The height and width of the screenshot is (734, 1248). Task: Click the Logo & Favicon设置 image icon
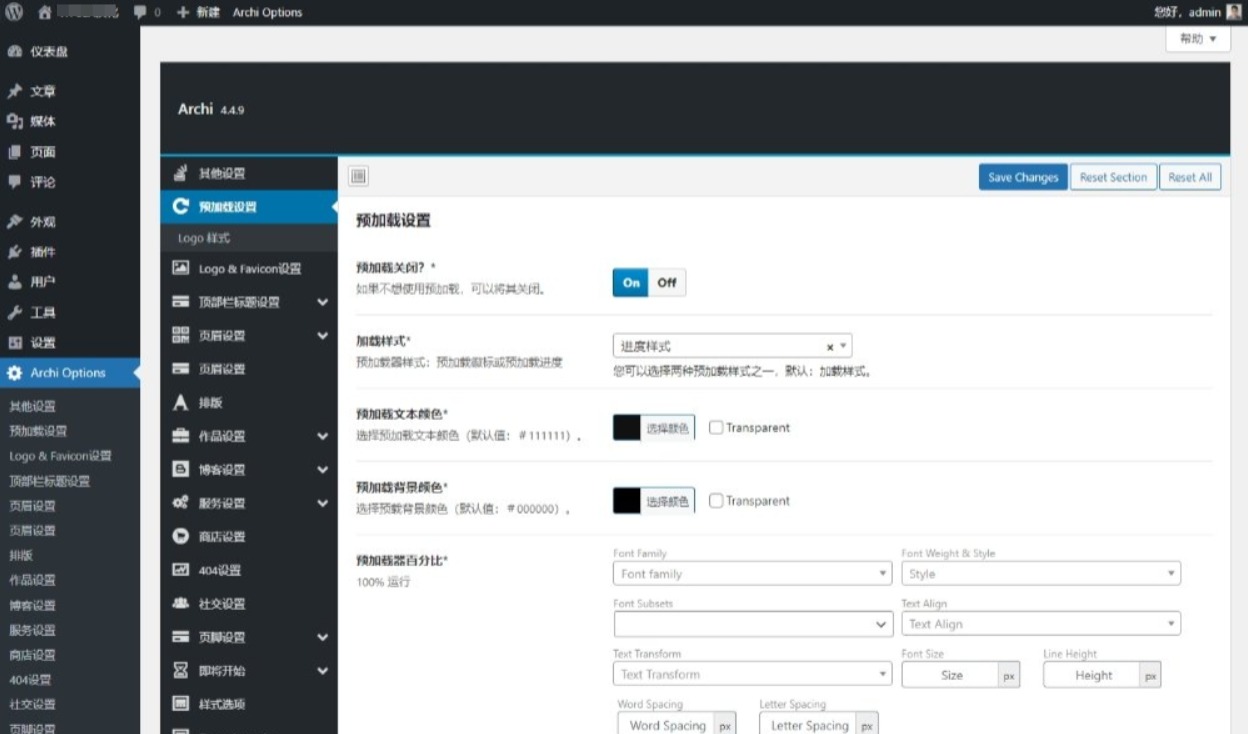coord(180,268)
